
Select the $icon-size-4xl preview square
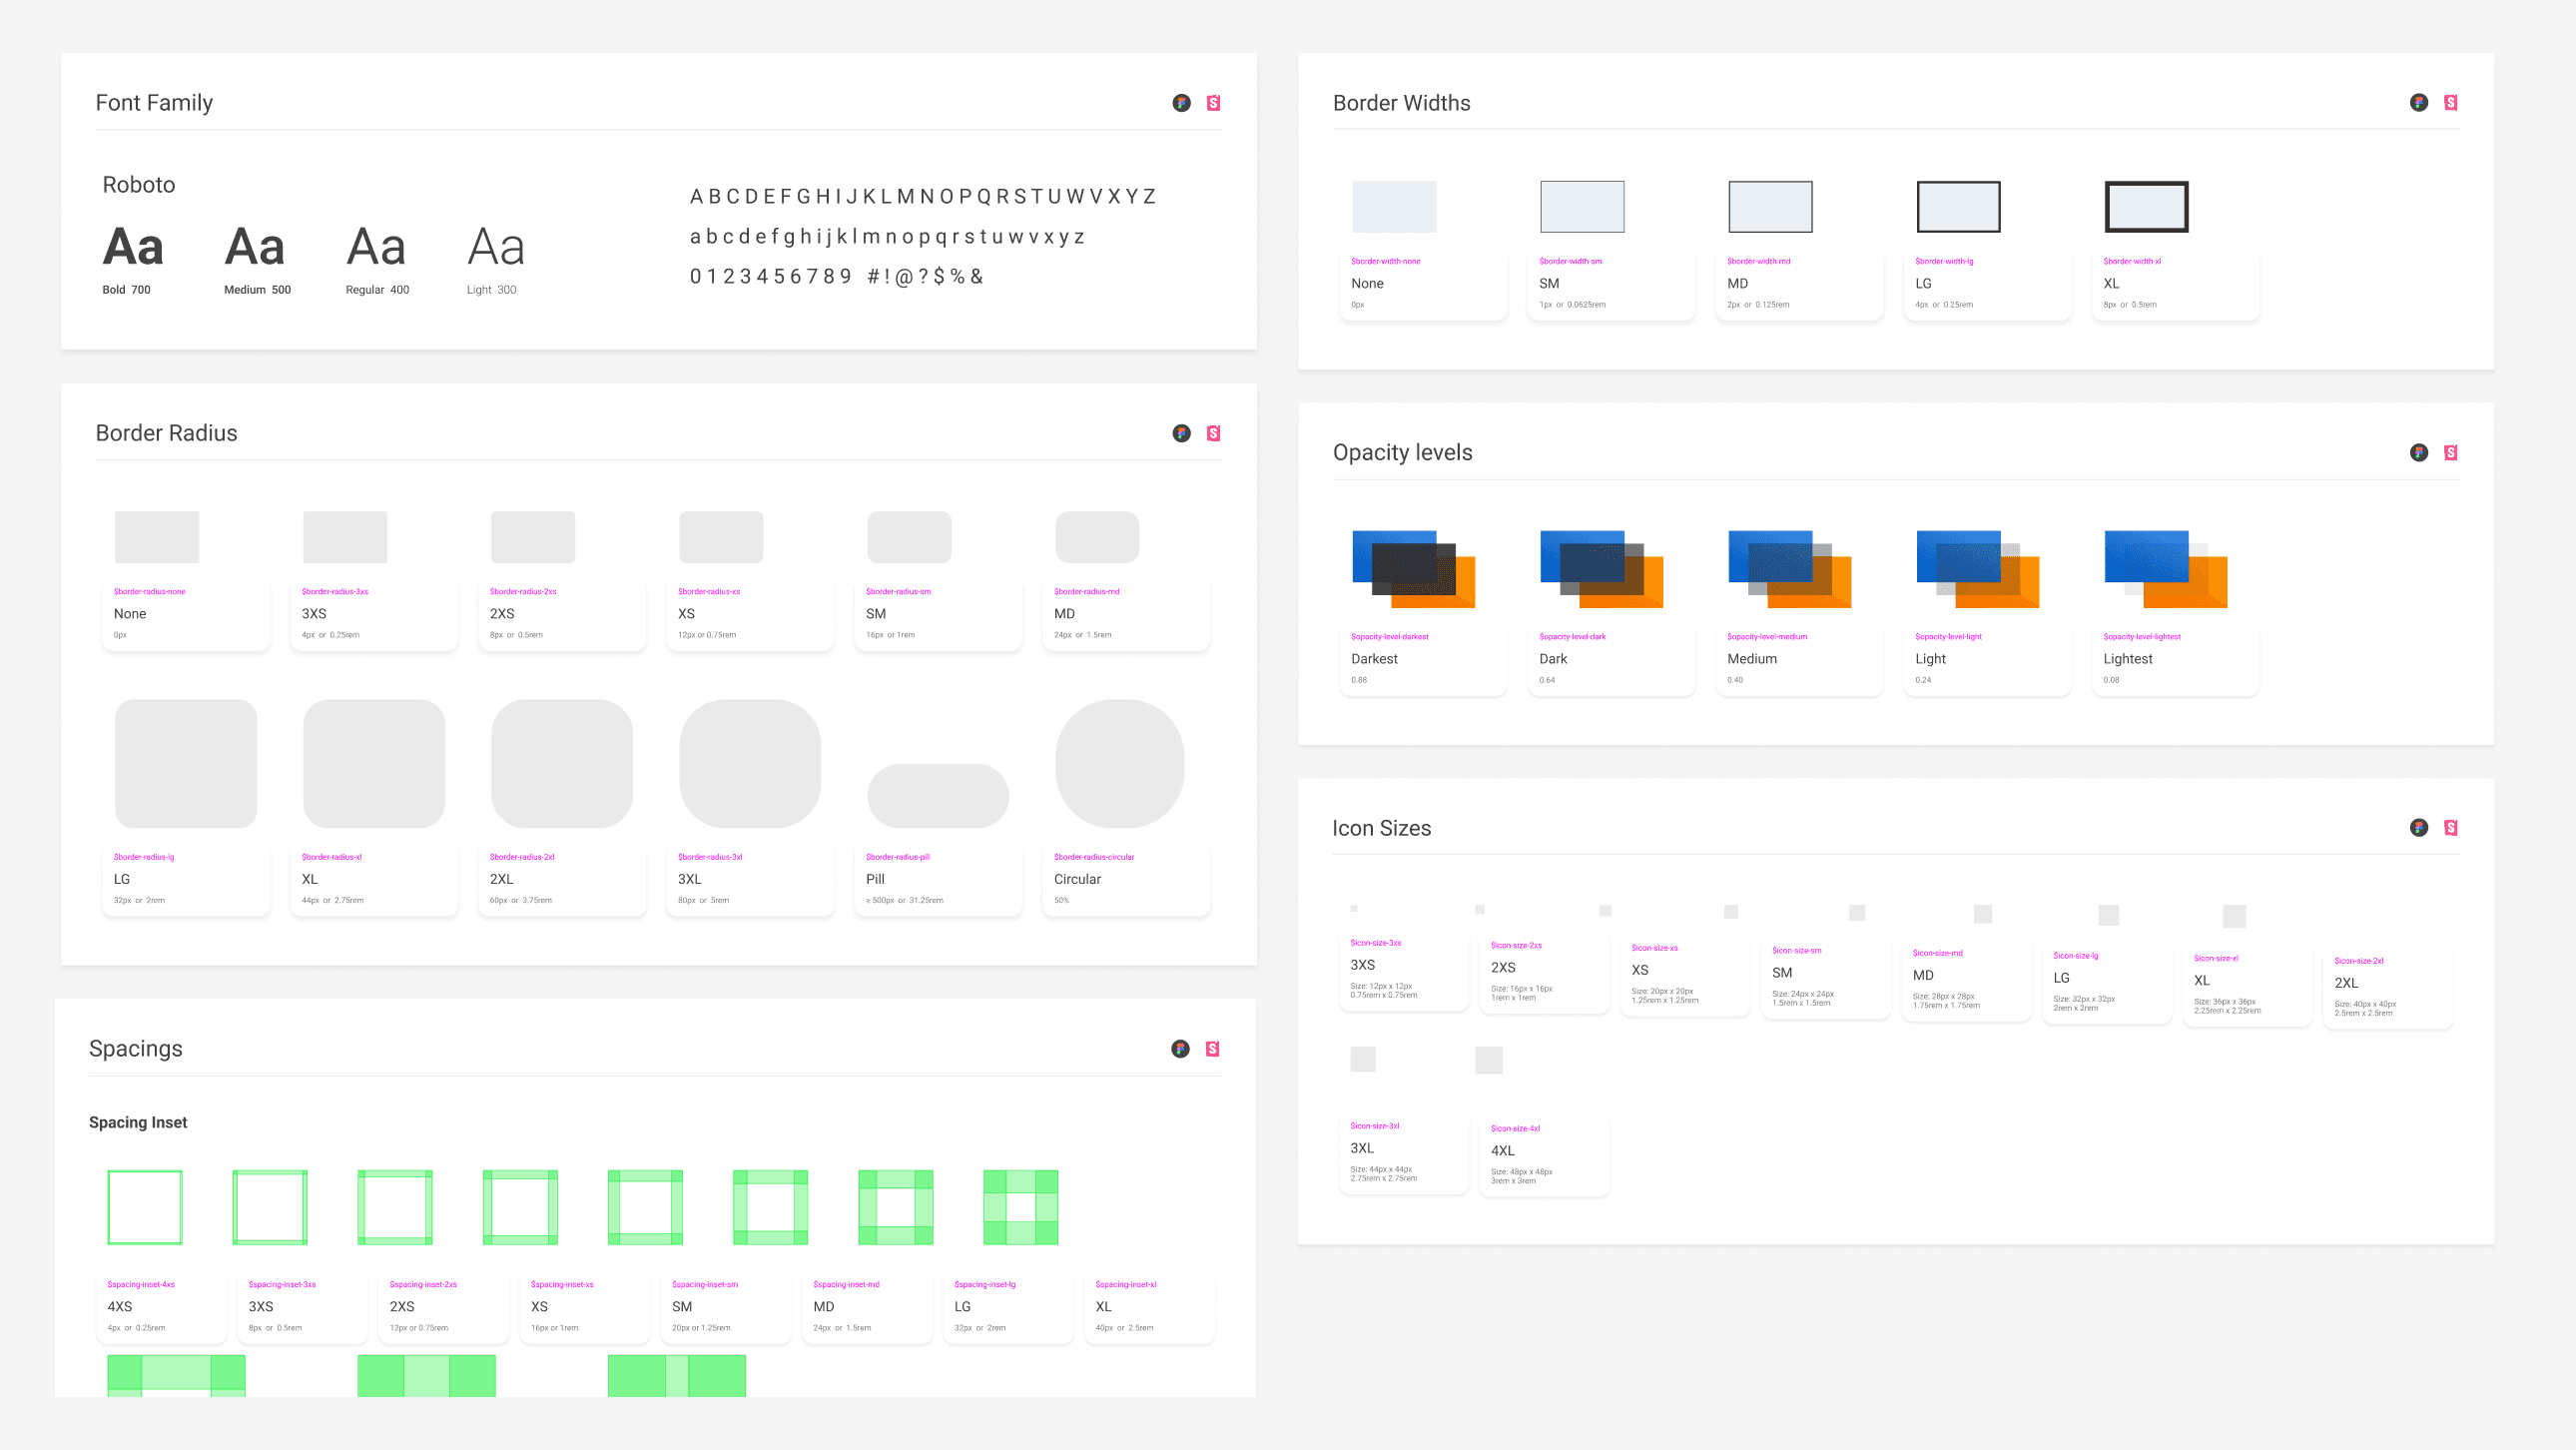[x=1489, y=1060]
